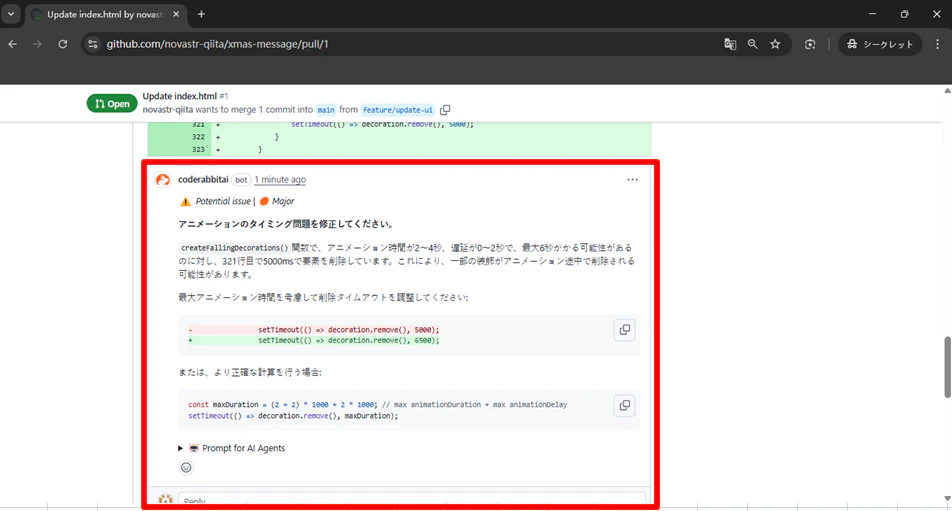Click the novastr-qiita author link
Image resolution: width=952 pixels, height=511 pixels.
pyautogui.click(x=168, y=110)
